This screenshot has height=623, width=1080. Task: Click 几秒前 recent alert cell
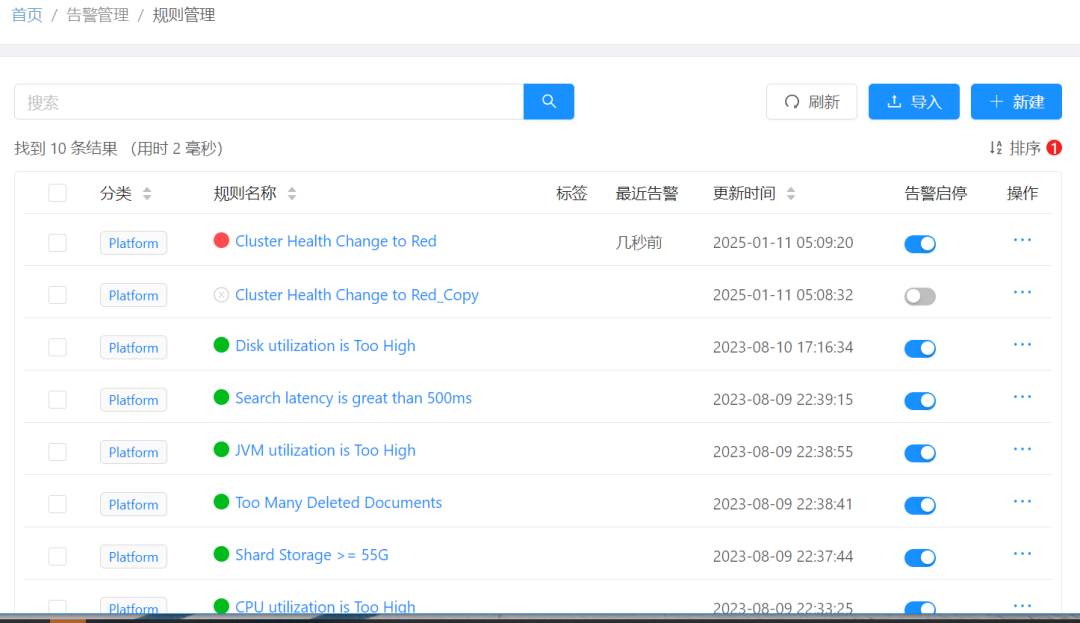click(638, 242)
